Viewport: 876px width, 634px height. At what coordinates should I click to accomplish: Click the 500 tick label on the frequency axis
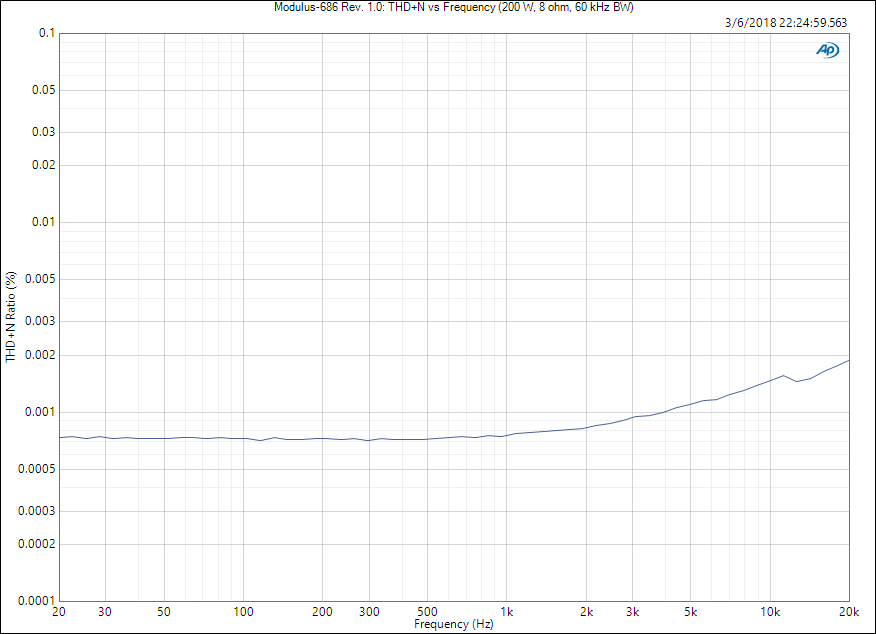(x=427, y=612)
